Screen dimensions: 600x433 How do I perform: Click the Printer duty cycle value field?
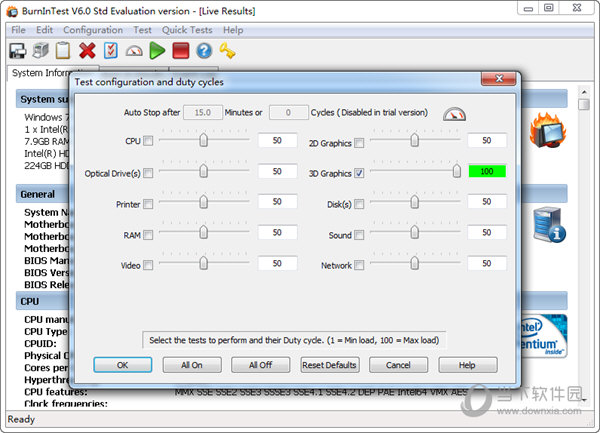point(277,202)
